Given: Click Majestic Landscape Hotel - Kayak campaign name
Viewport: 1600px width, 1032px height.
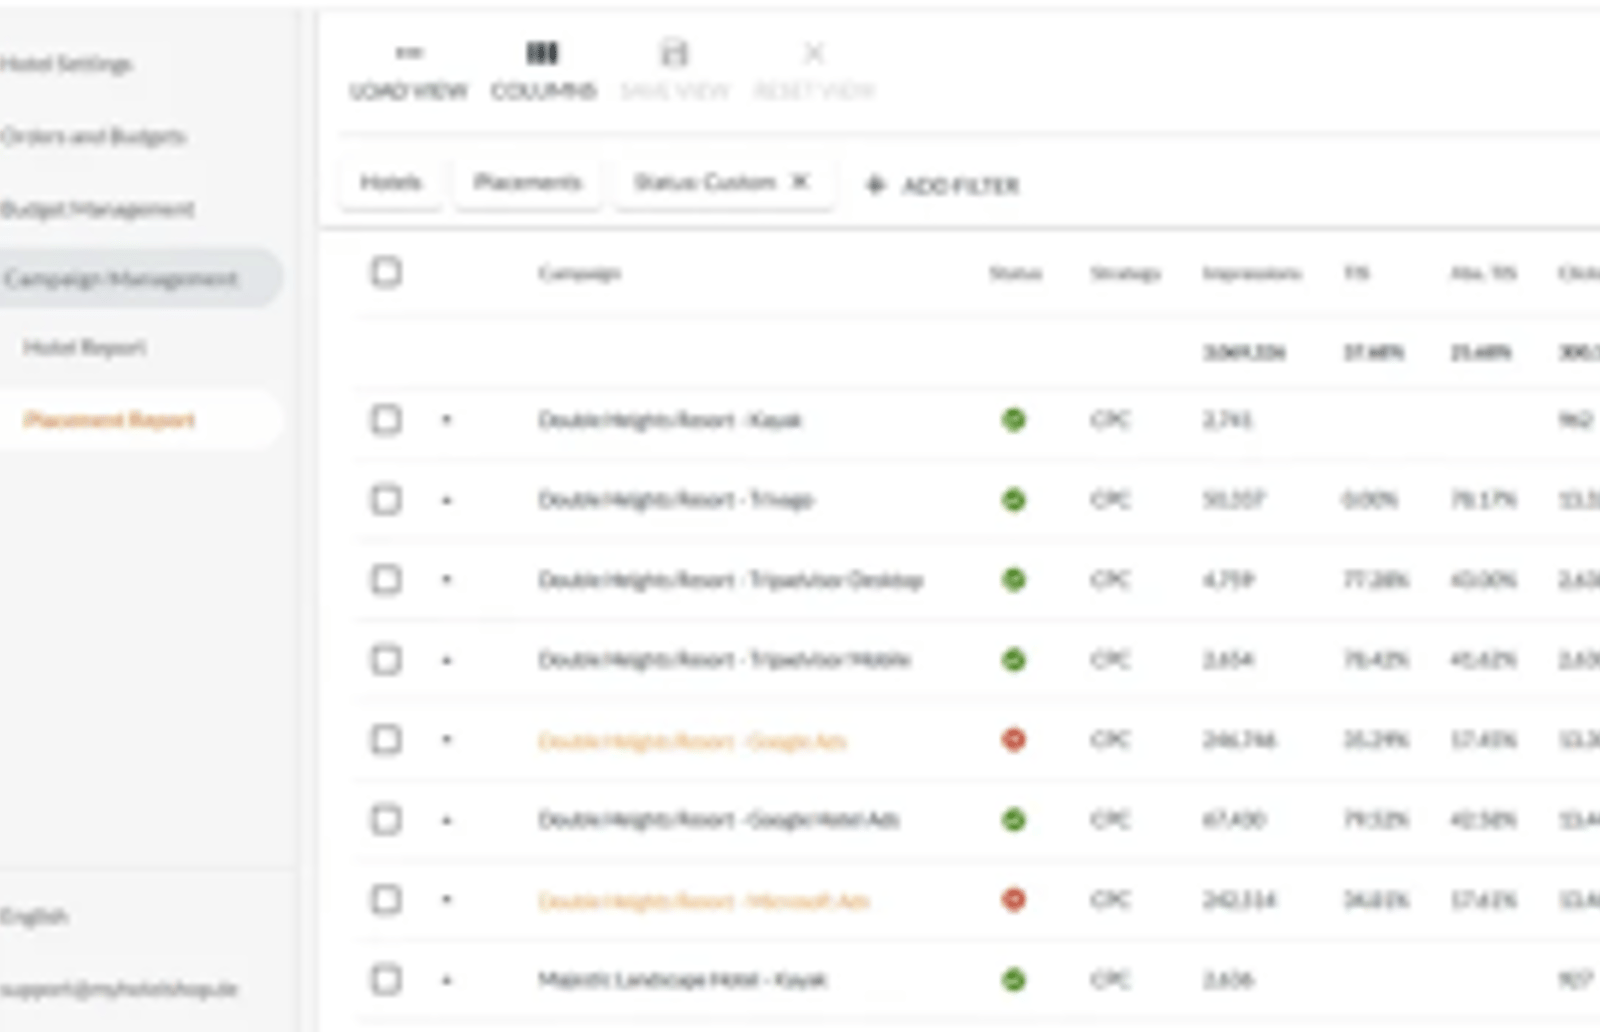Looking at the screenshot, I should [x=682, y=980].
